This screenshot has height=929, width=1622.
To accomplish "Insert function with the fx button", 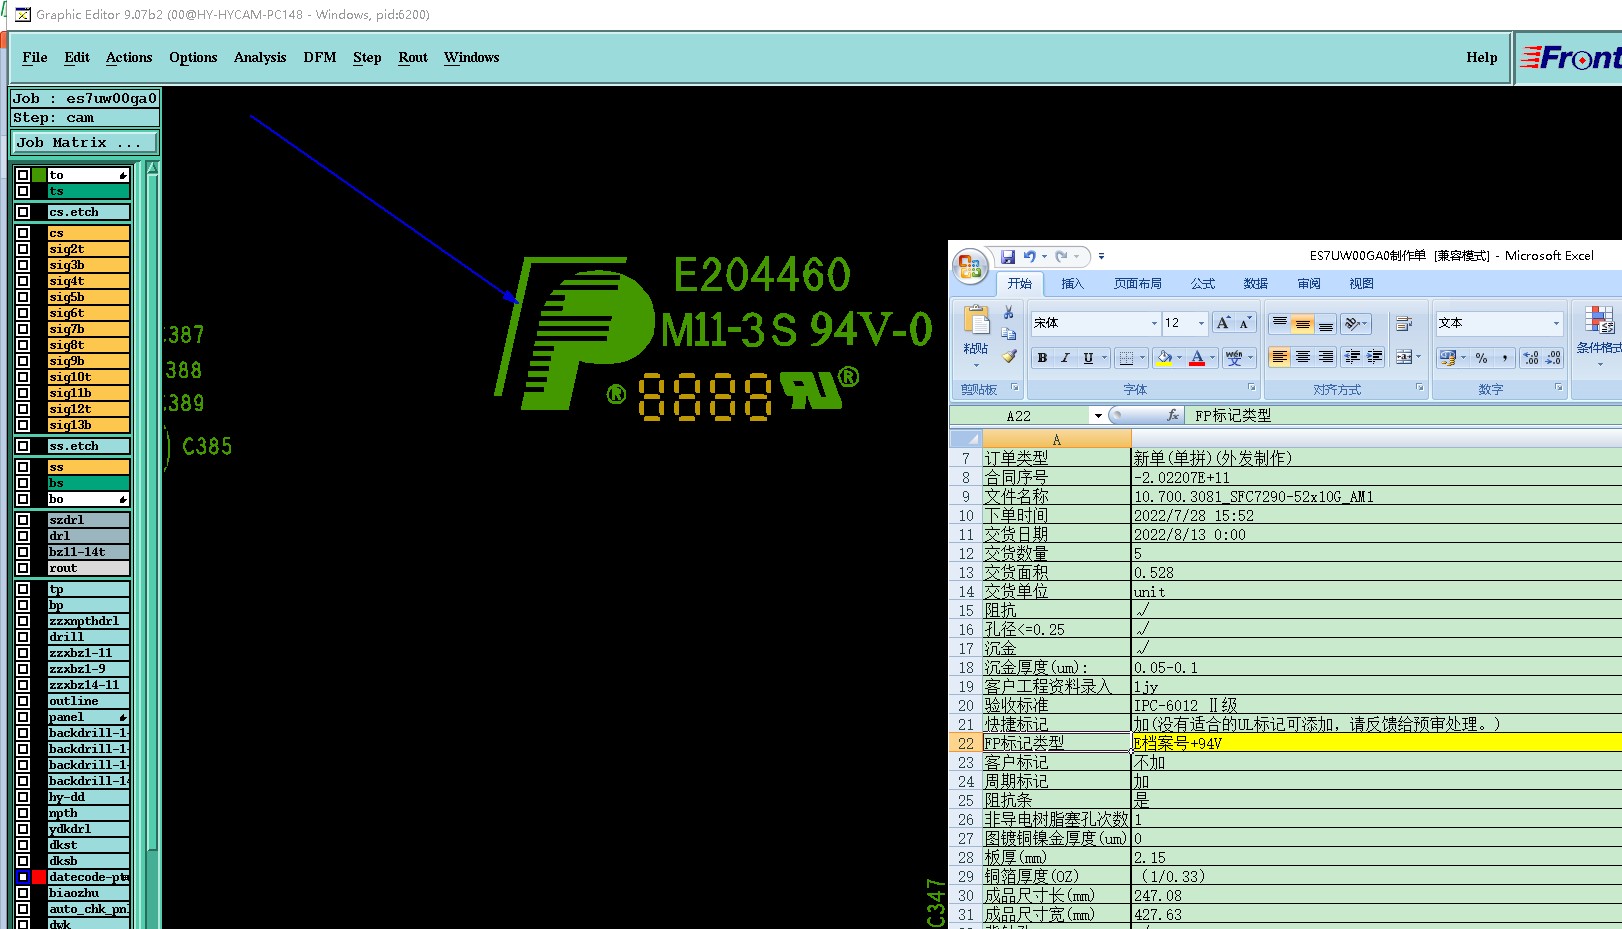I will pos(1173,415).
